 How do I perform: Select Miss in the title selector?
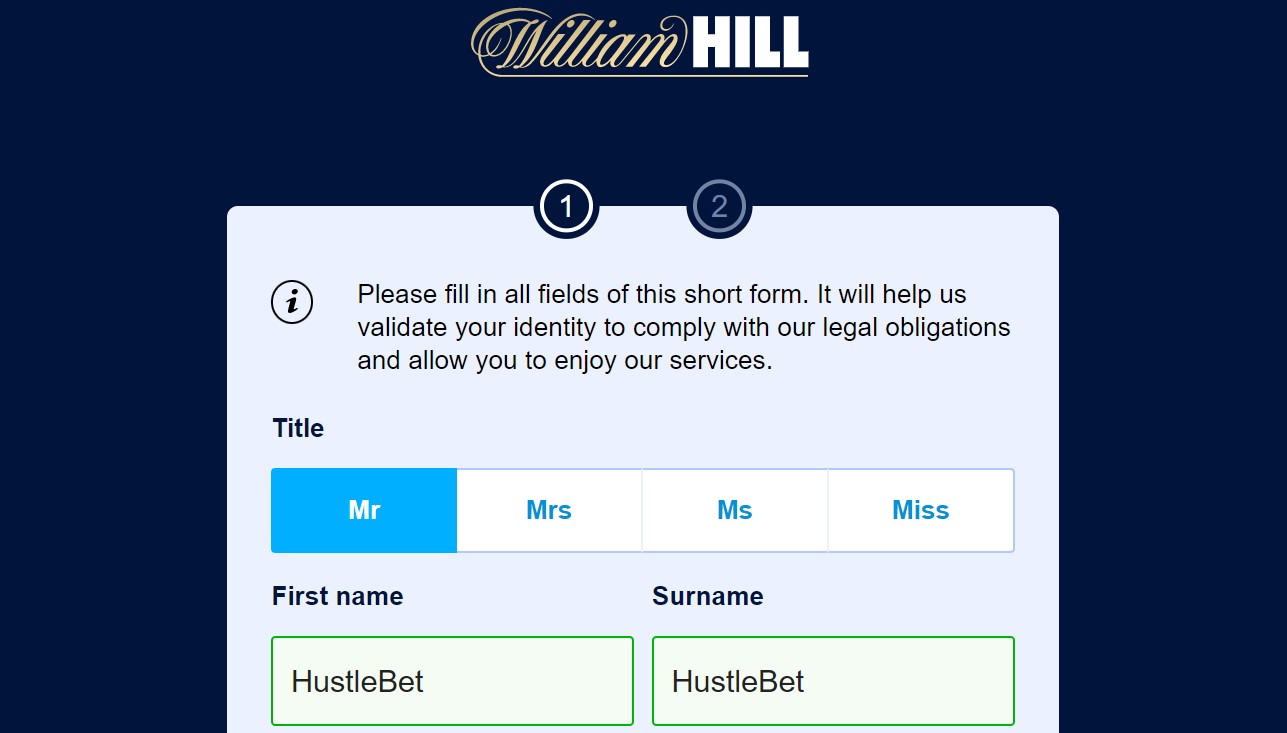pos(920,510)
